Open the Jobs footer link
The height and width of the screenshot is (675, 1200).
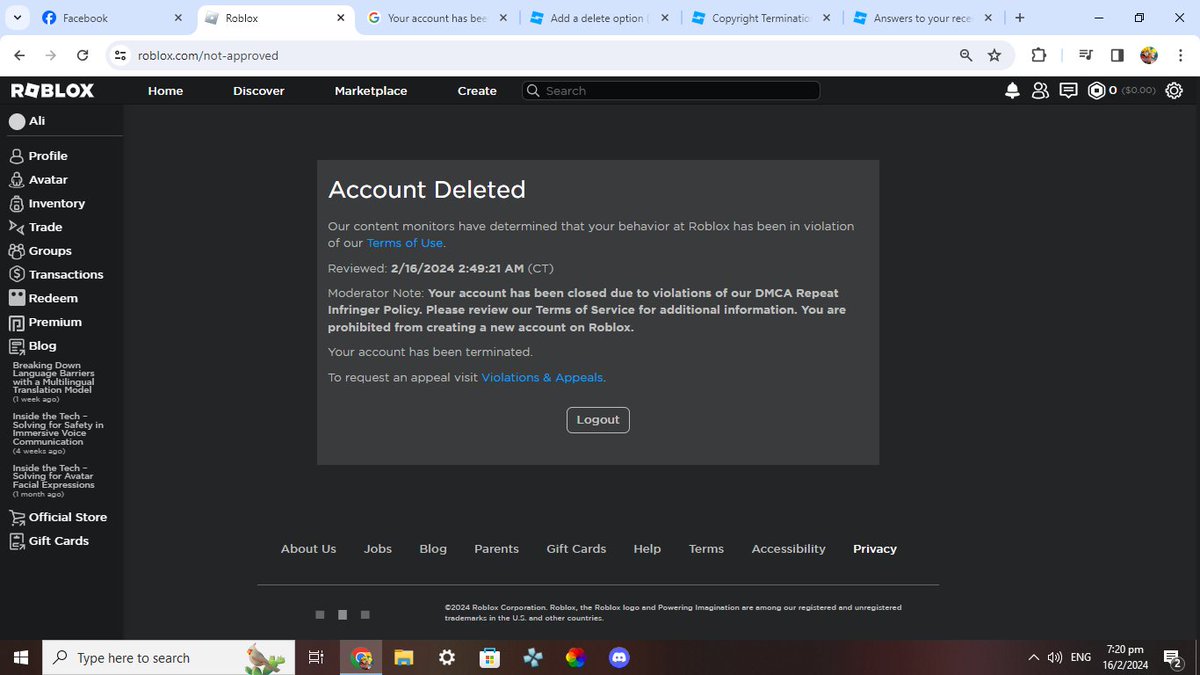click(378, 549)
